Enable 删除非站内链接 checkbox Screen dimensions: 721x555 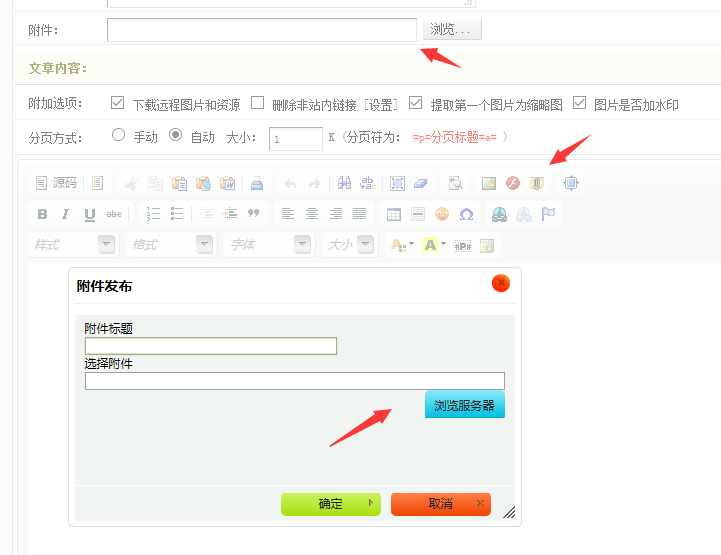click(258, 103)
